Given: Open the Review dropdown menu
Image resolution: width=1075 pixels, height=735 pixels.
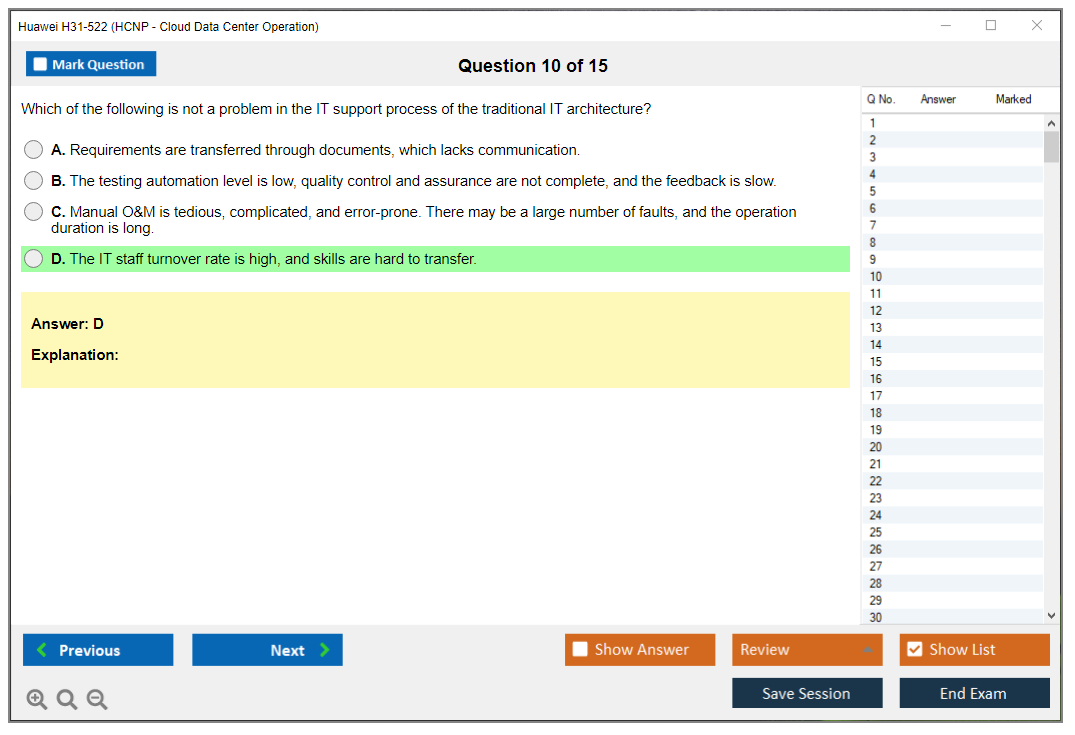Looking at the screenshot, I should (x=806, y=650).
